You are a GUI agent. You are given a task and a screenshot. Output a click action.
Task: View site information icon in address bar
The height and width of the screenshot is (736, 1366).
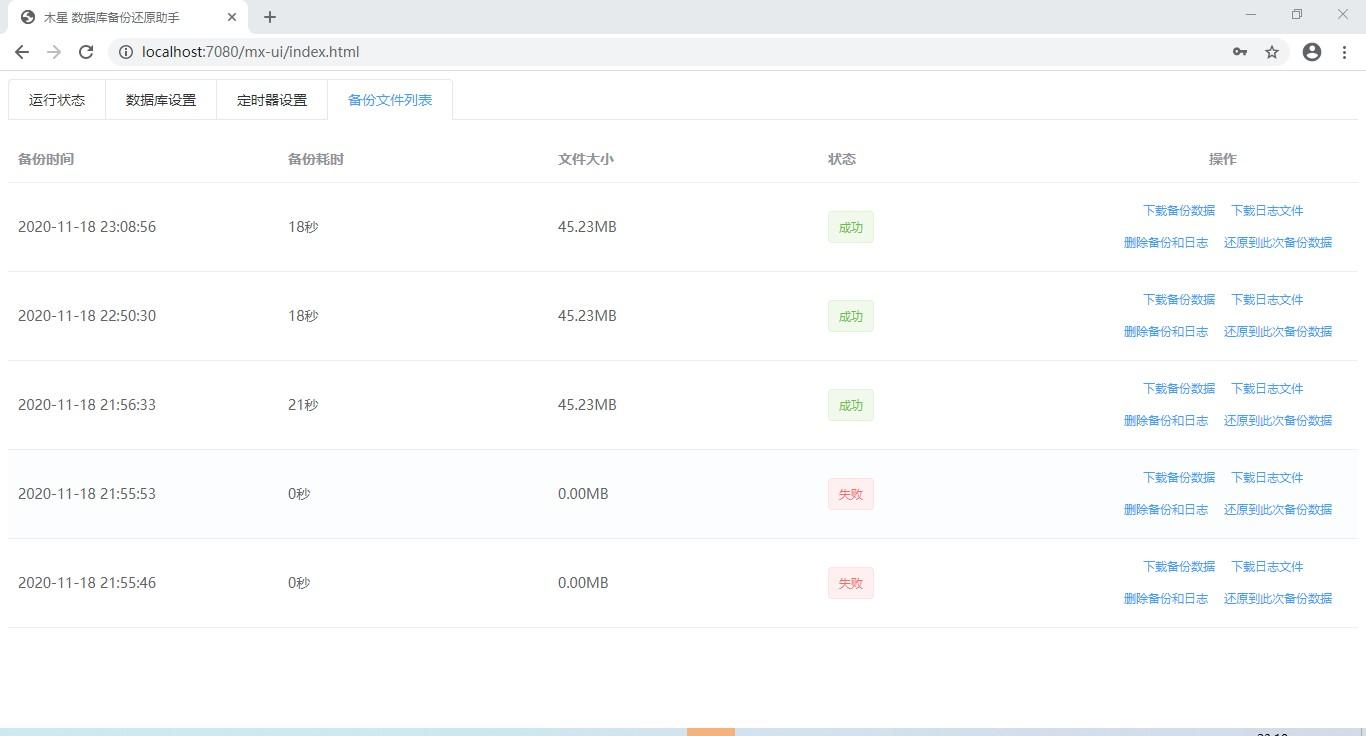point(126,52)
